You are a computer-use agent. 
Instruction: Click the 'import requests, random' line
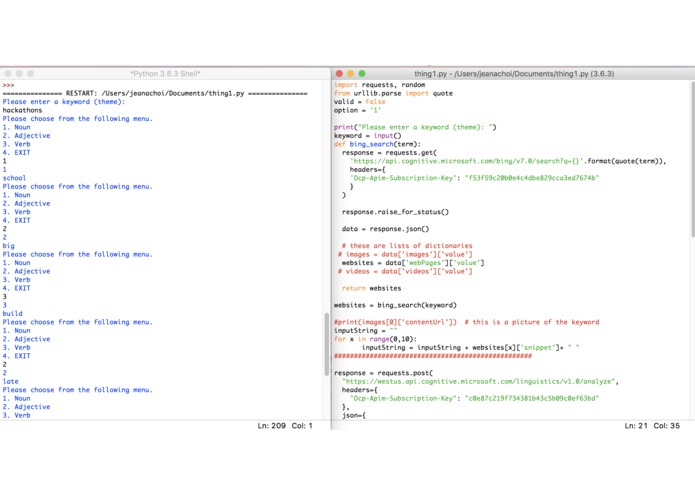(x=379, y=85)
